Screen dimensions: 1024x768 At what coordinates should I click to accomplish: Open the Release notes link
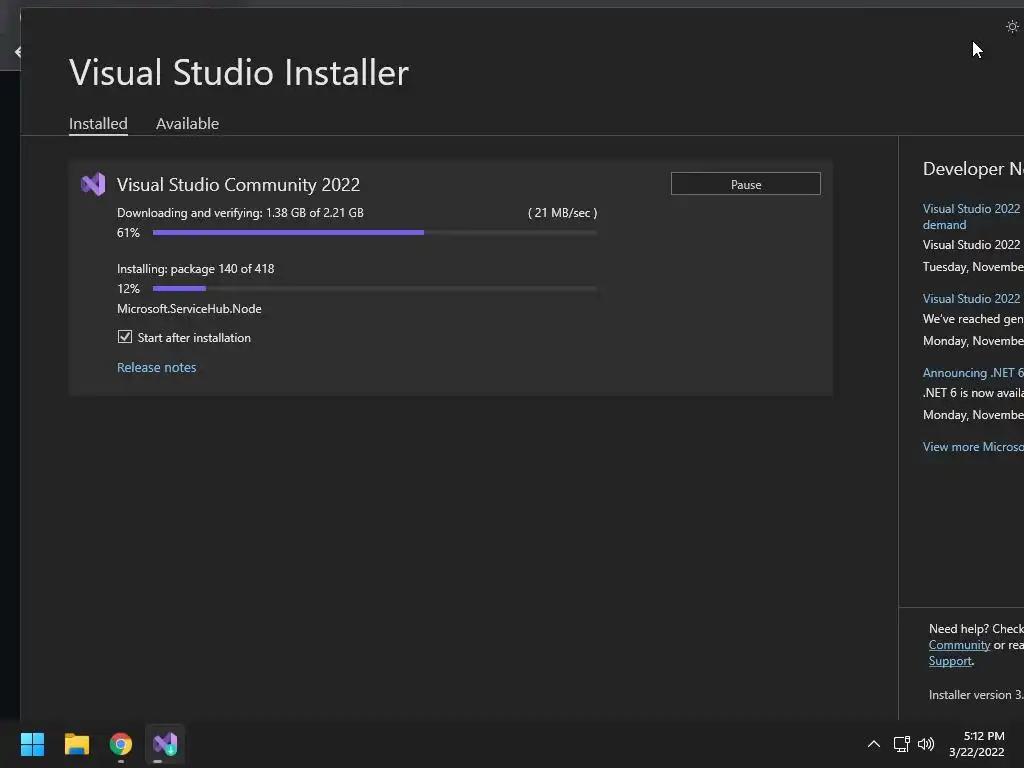[157, 368]
